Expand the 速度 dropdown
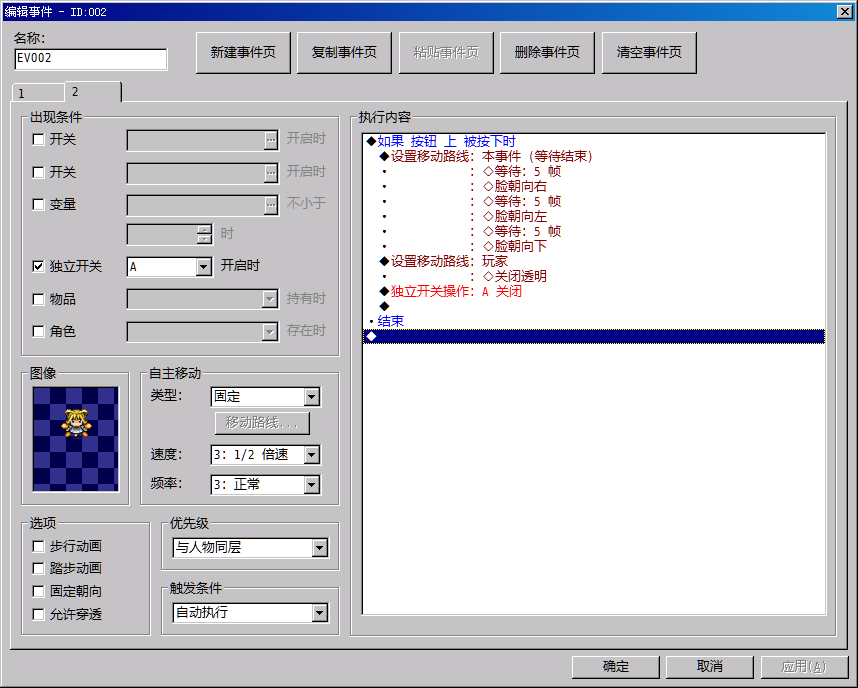This screenshot has height=688, width=858. [311, 455]
